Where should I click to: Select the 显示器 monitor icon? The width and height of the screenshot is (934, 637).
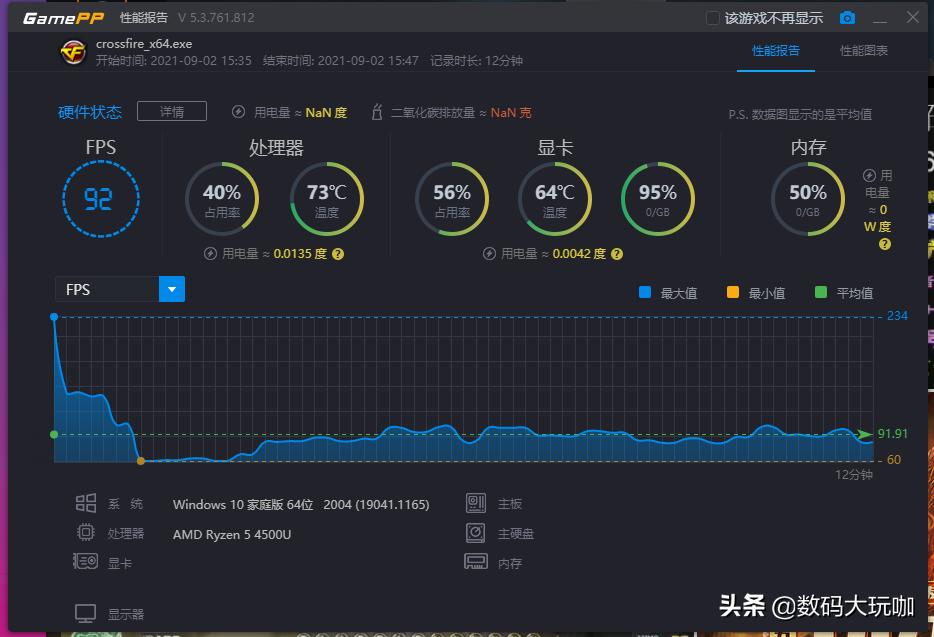point(87,611)
